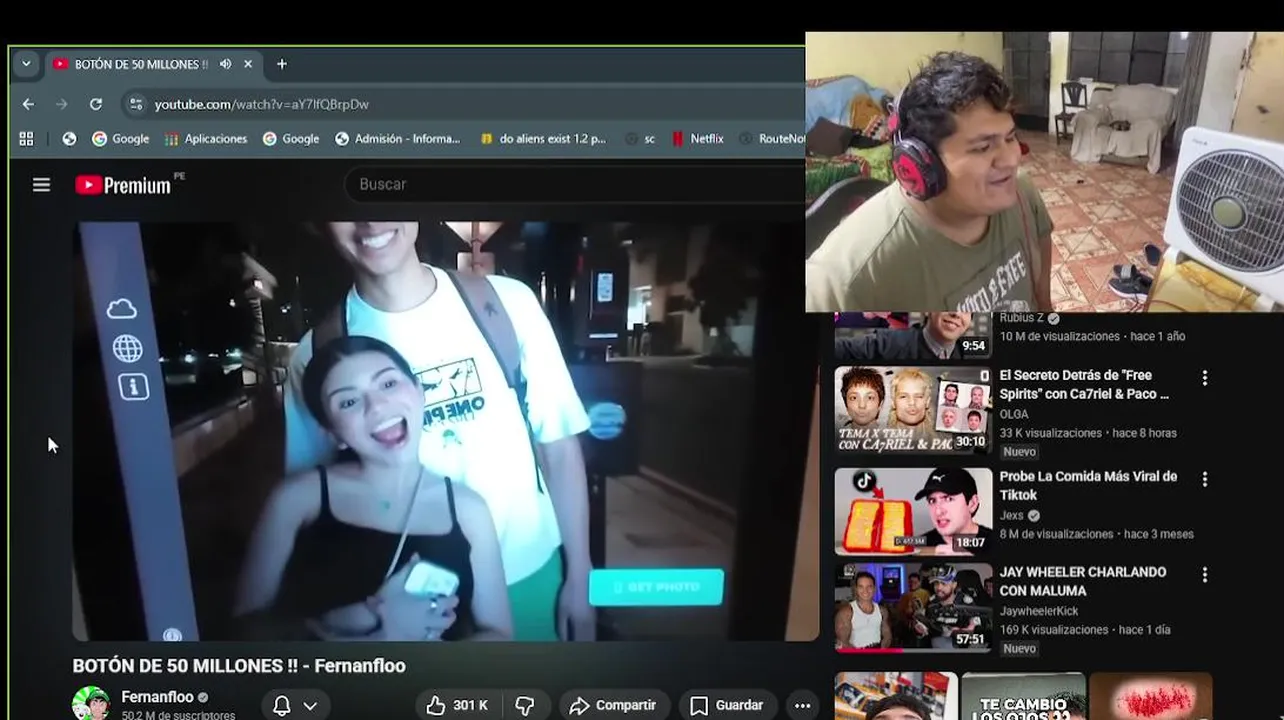Open the first Google bookmark
This screenshot has width=1284, height=720.
click(x=120, y=139)
